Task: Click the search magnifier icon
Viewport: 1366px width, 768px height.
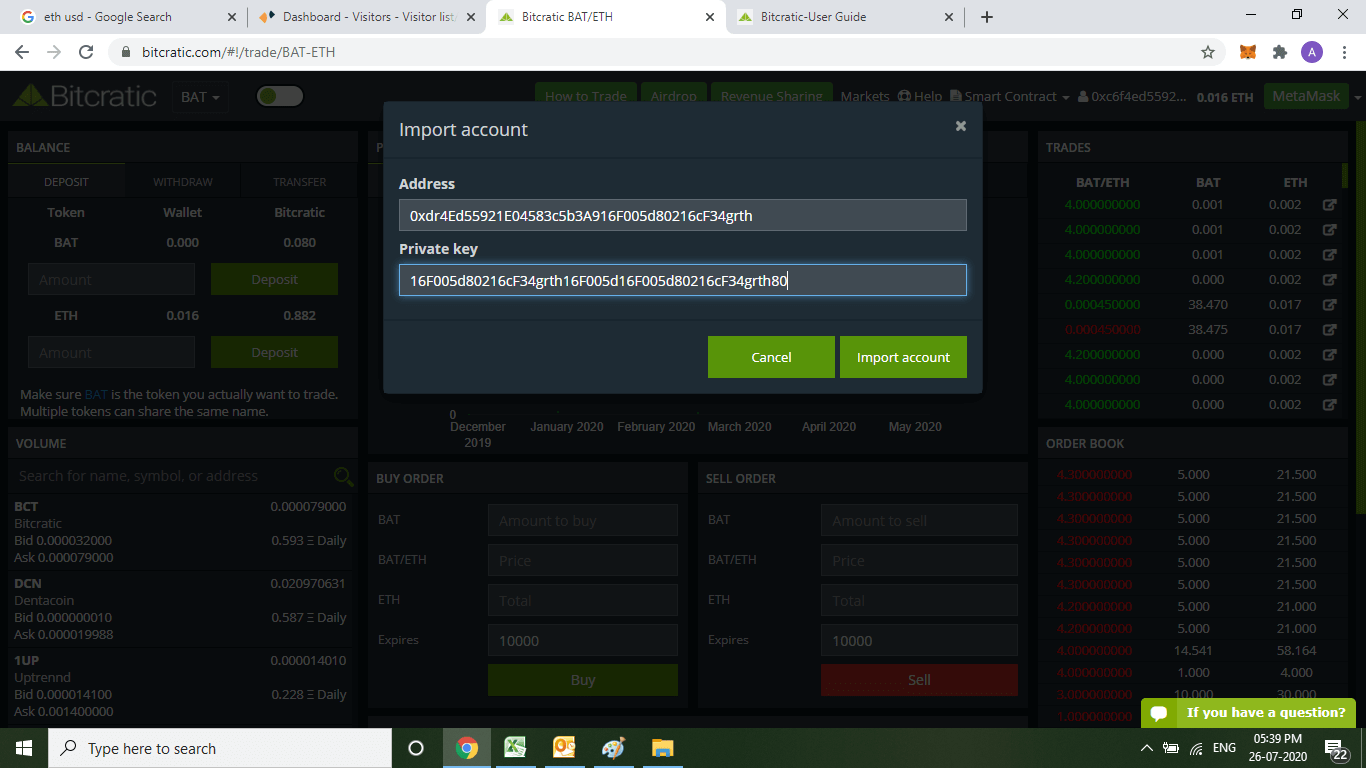Action: 343,476
